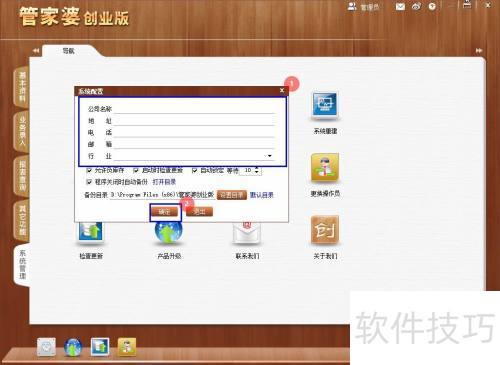This screenshot has height=365, width=500.
Task: Click the operator shortcut in bottom dock
Action: pyautogui.click(x=127, y=347)
